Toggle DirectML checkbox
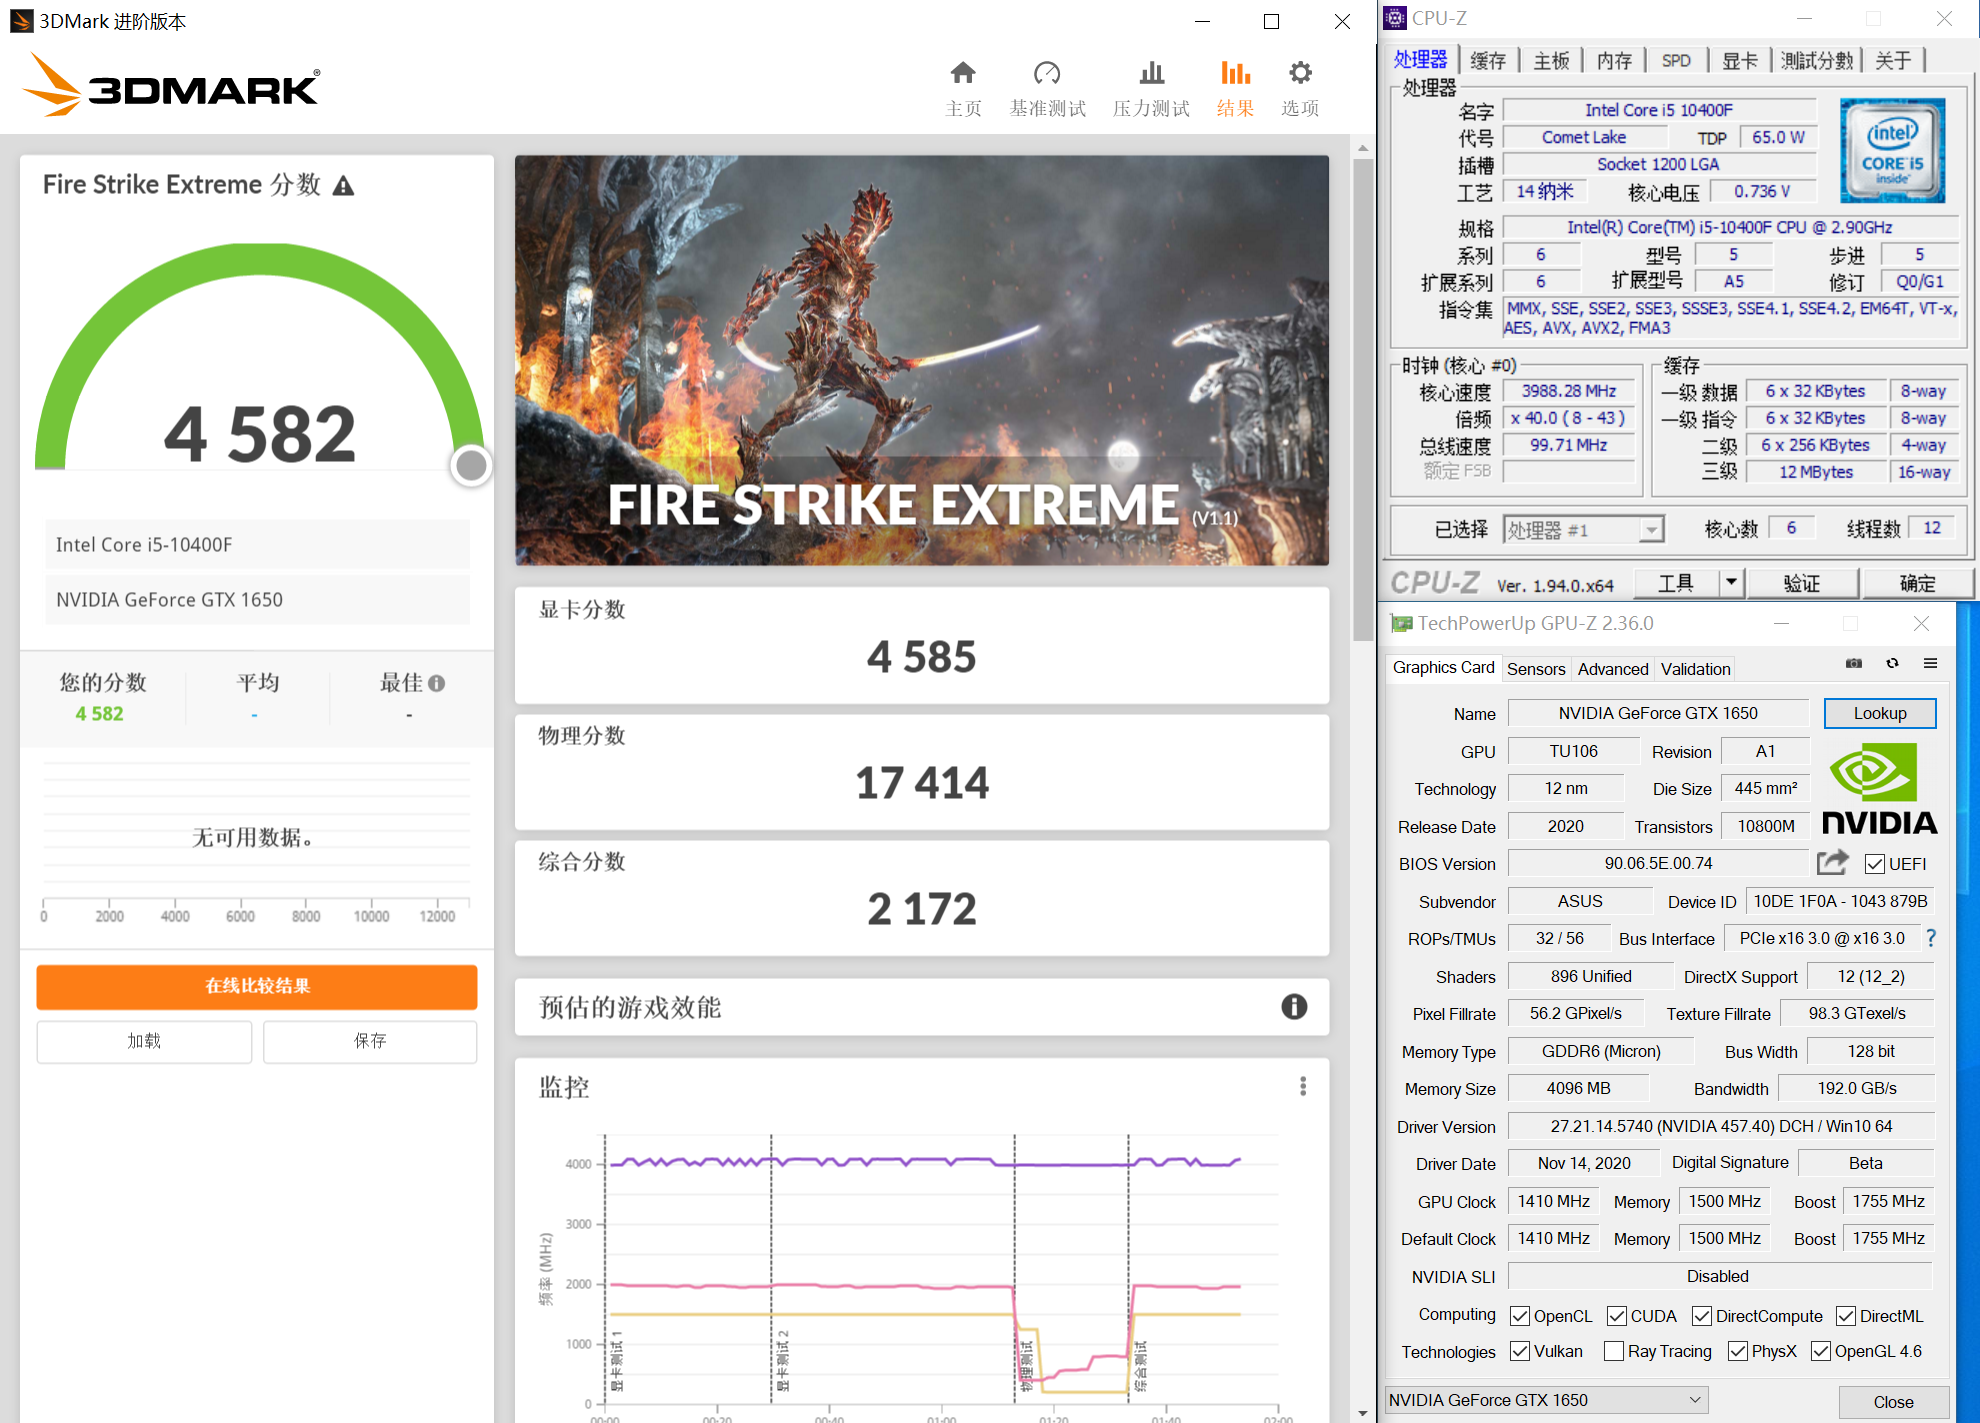The width and height of the screenshot is (1980, 1423). (1846, 1316)
